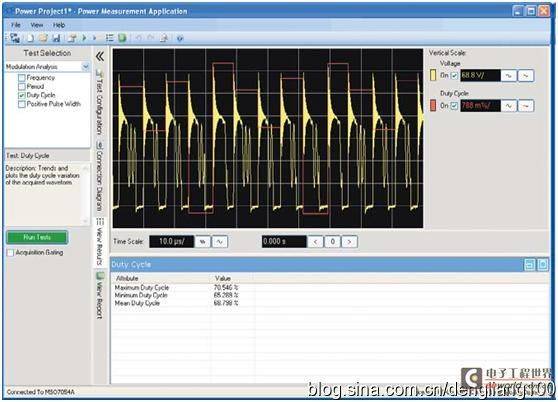Click the new project toolbar icon
The image size is (558, 402).
(x=30, y=38)
